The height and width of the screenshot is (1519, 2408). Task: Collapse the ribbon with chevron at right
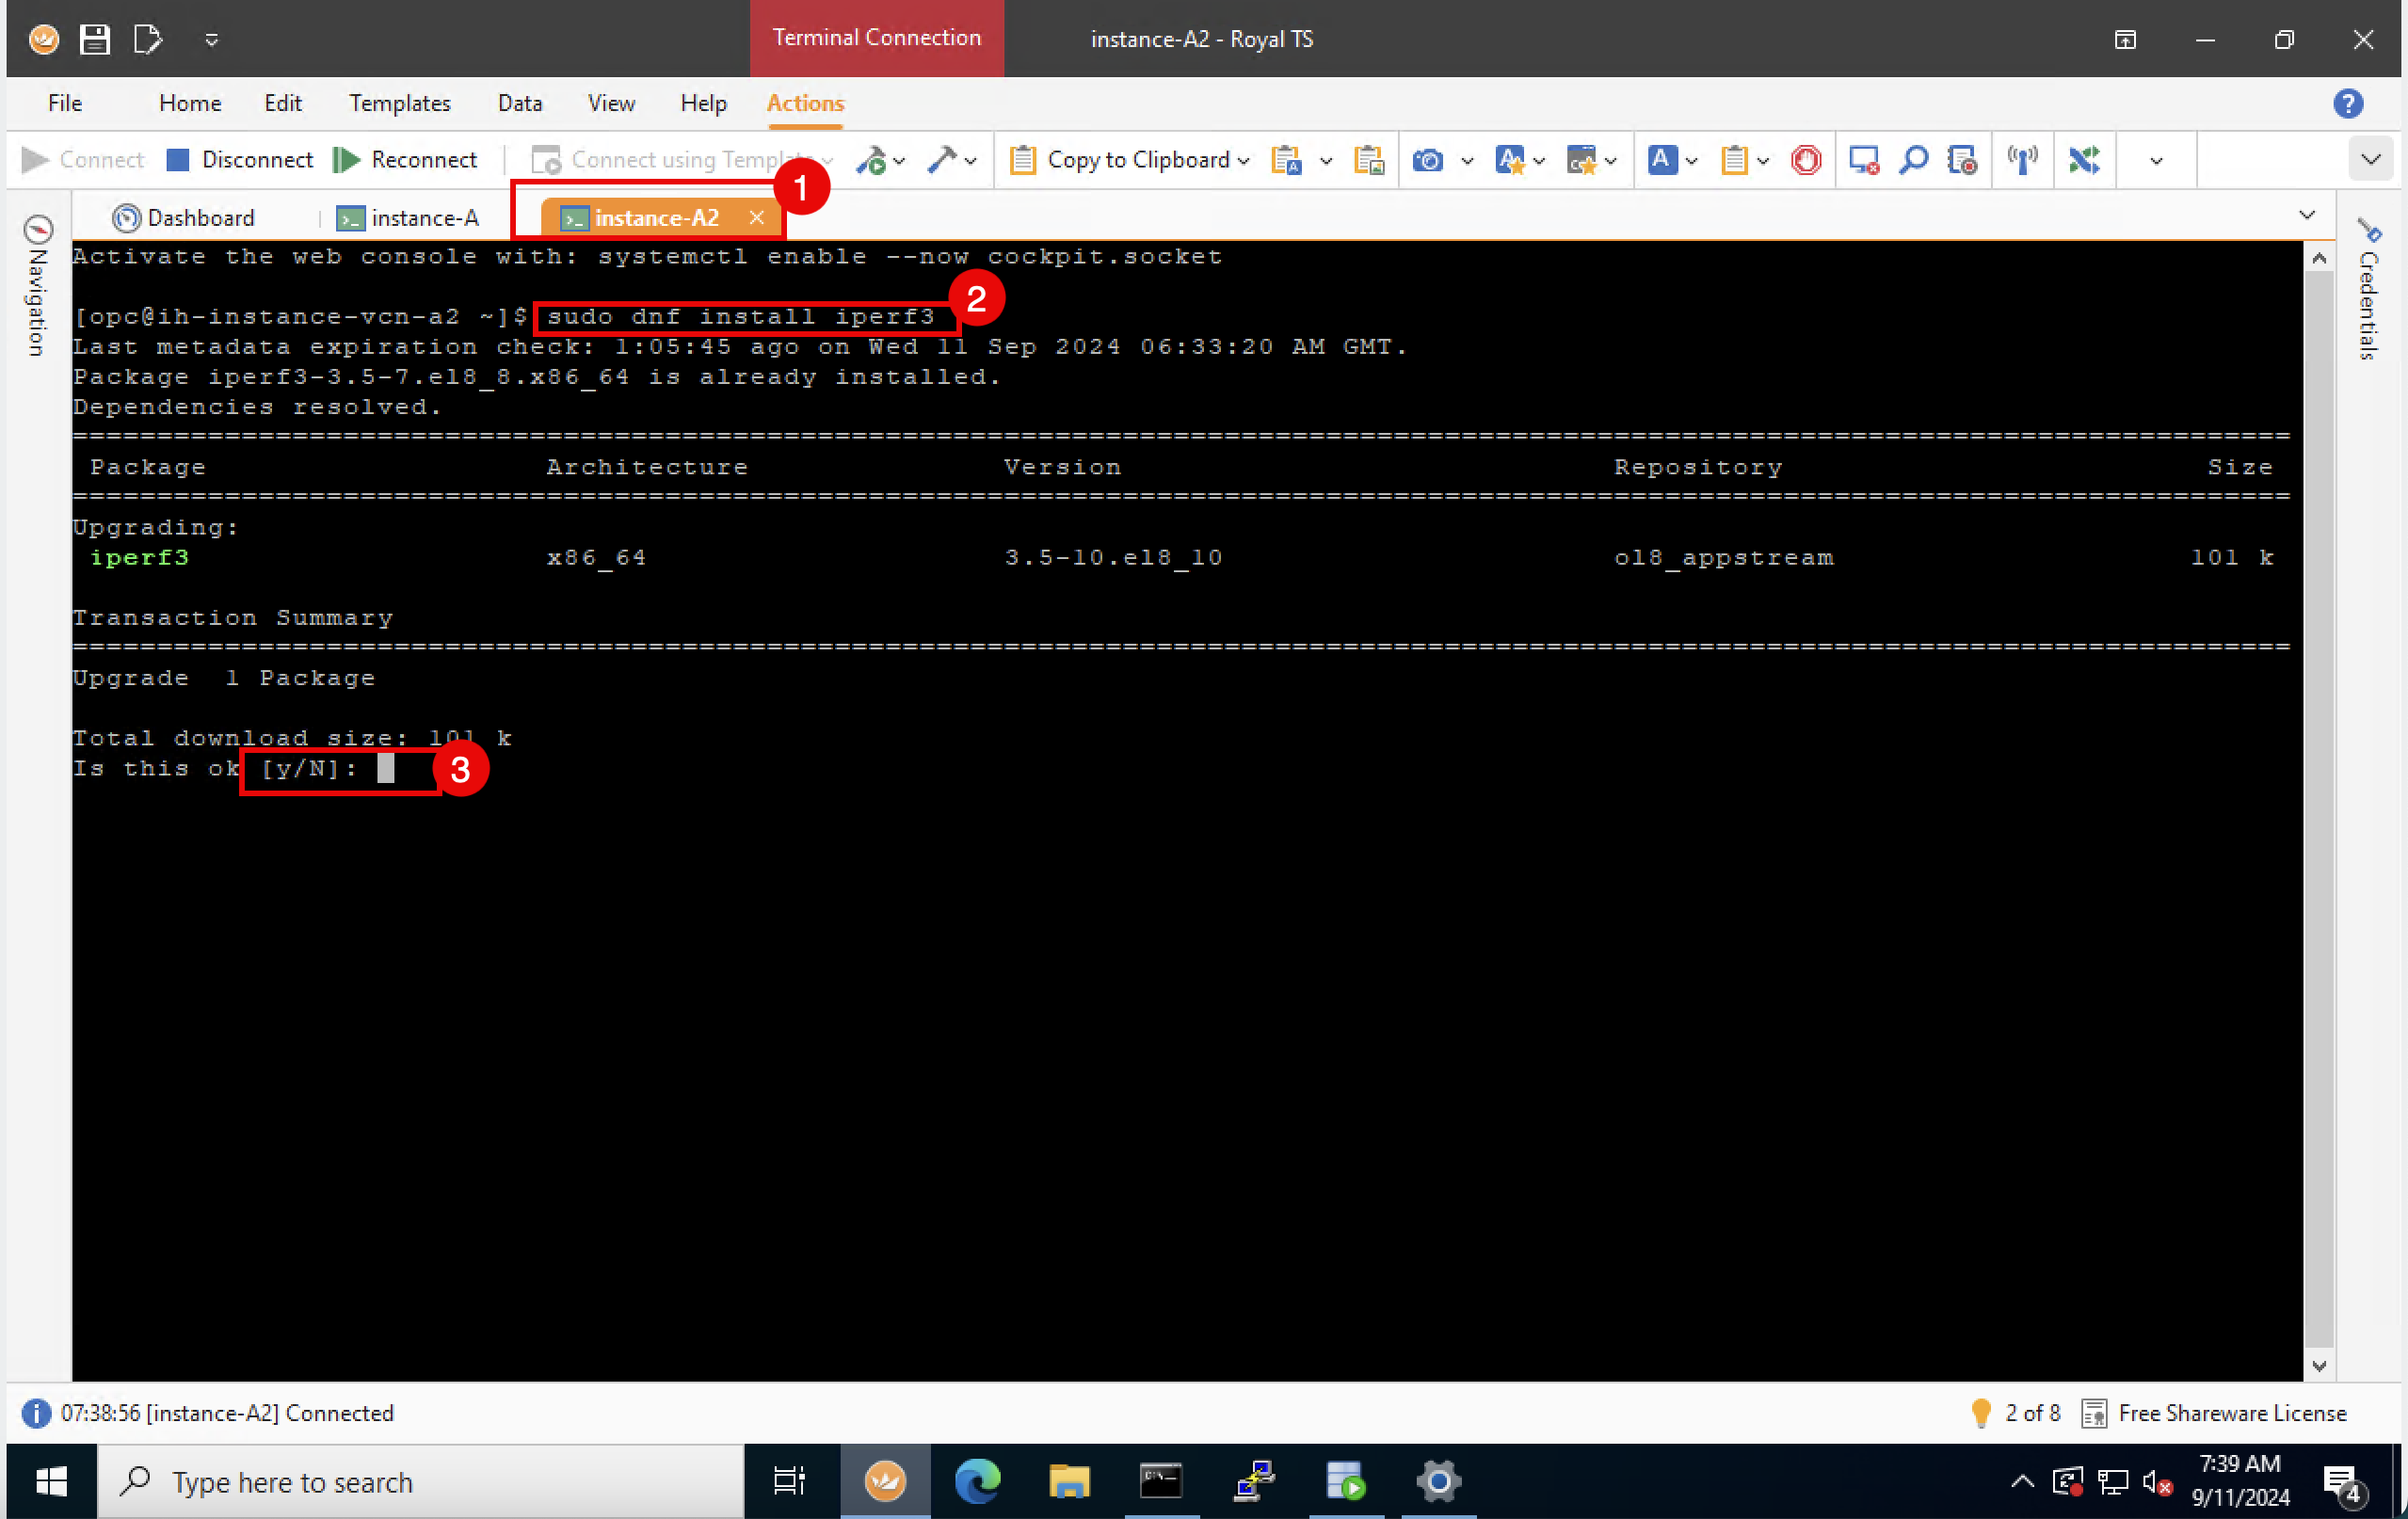[x=2370, y=160]
